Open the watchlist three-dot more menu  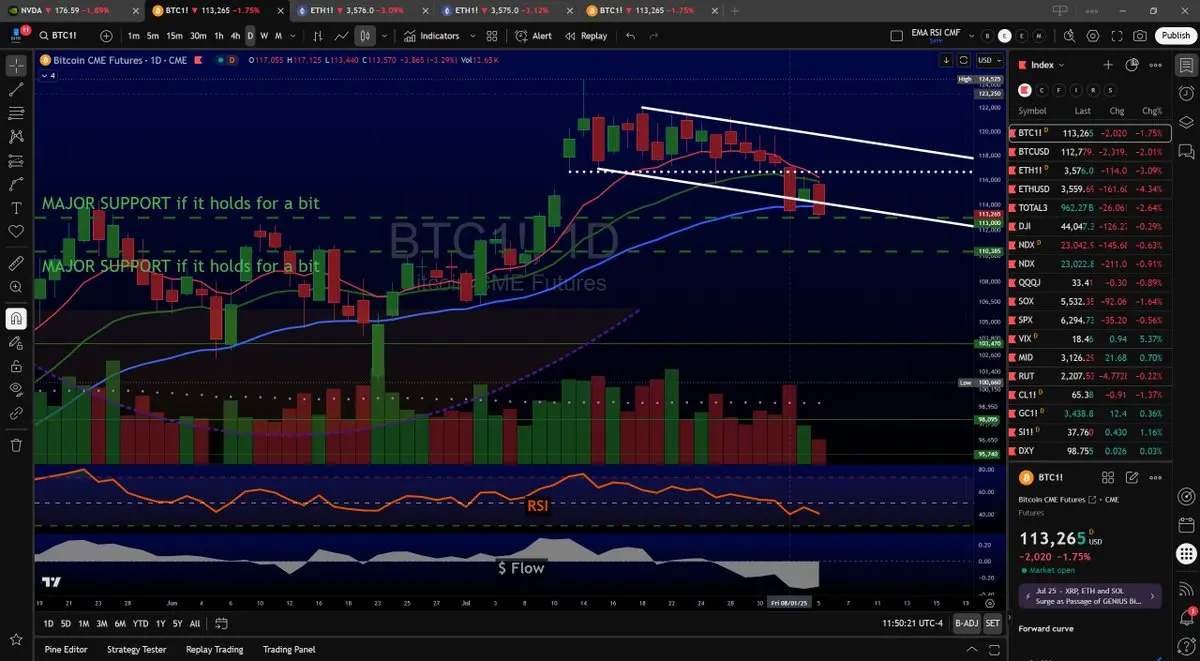pyautogui.click(x=1156, y=64)
